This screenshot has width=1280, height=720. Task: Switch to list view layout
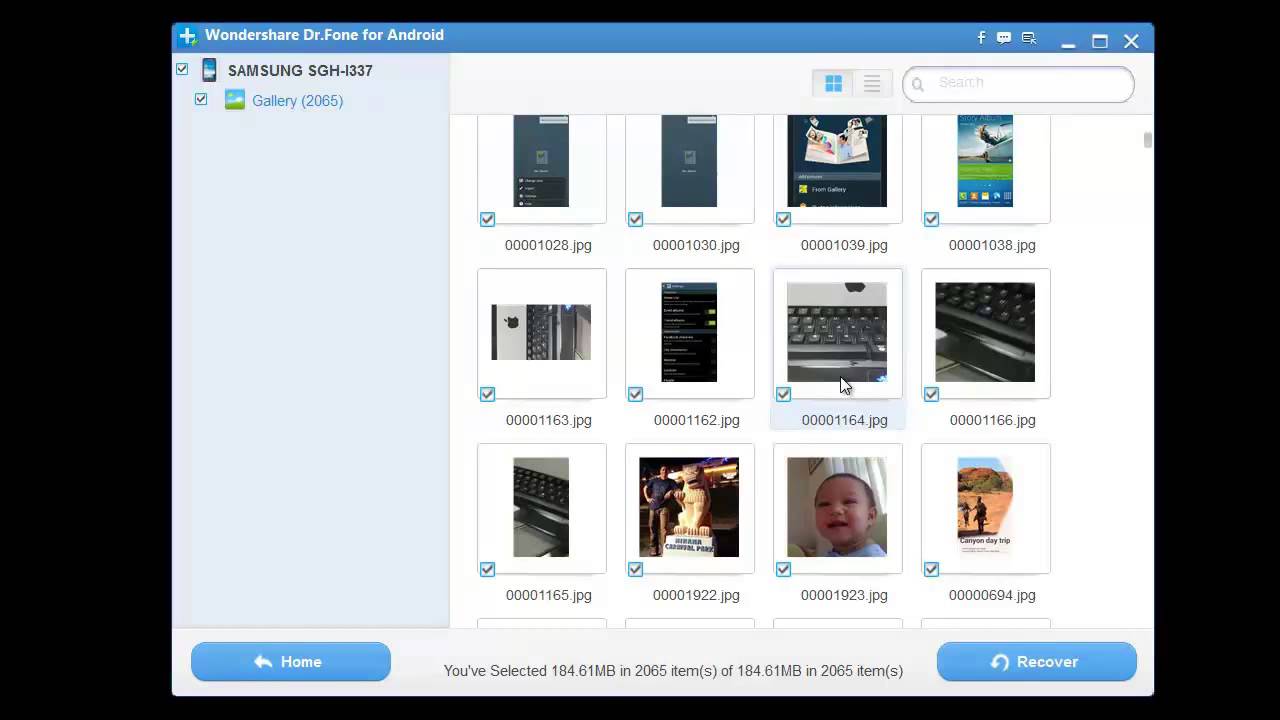point(872,84)
